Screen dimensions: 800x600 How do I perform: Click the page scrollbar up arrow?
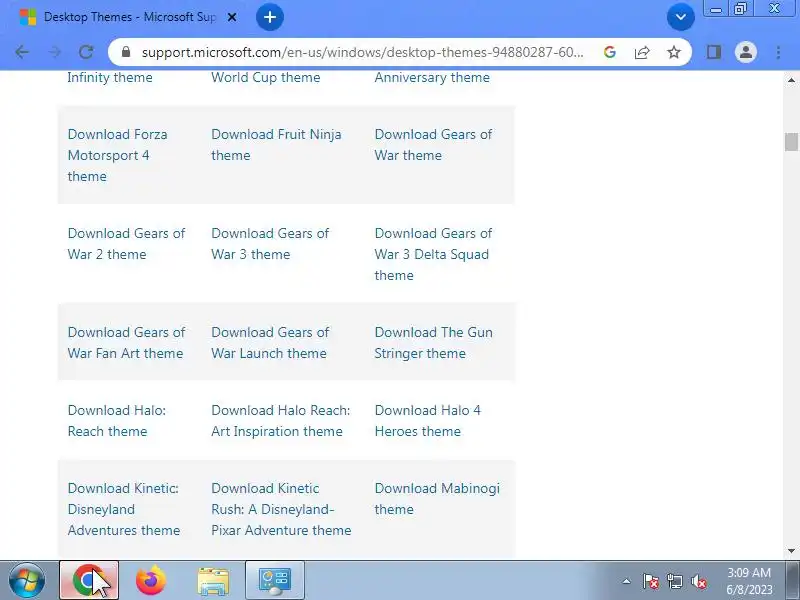[791, 80]
